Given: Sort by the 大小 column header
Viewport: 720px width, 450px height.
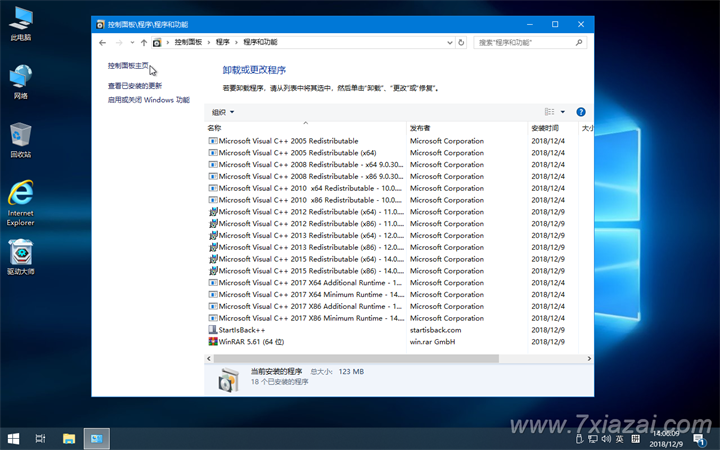Looking at the screenshot, I should click(x=586, y=128).
